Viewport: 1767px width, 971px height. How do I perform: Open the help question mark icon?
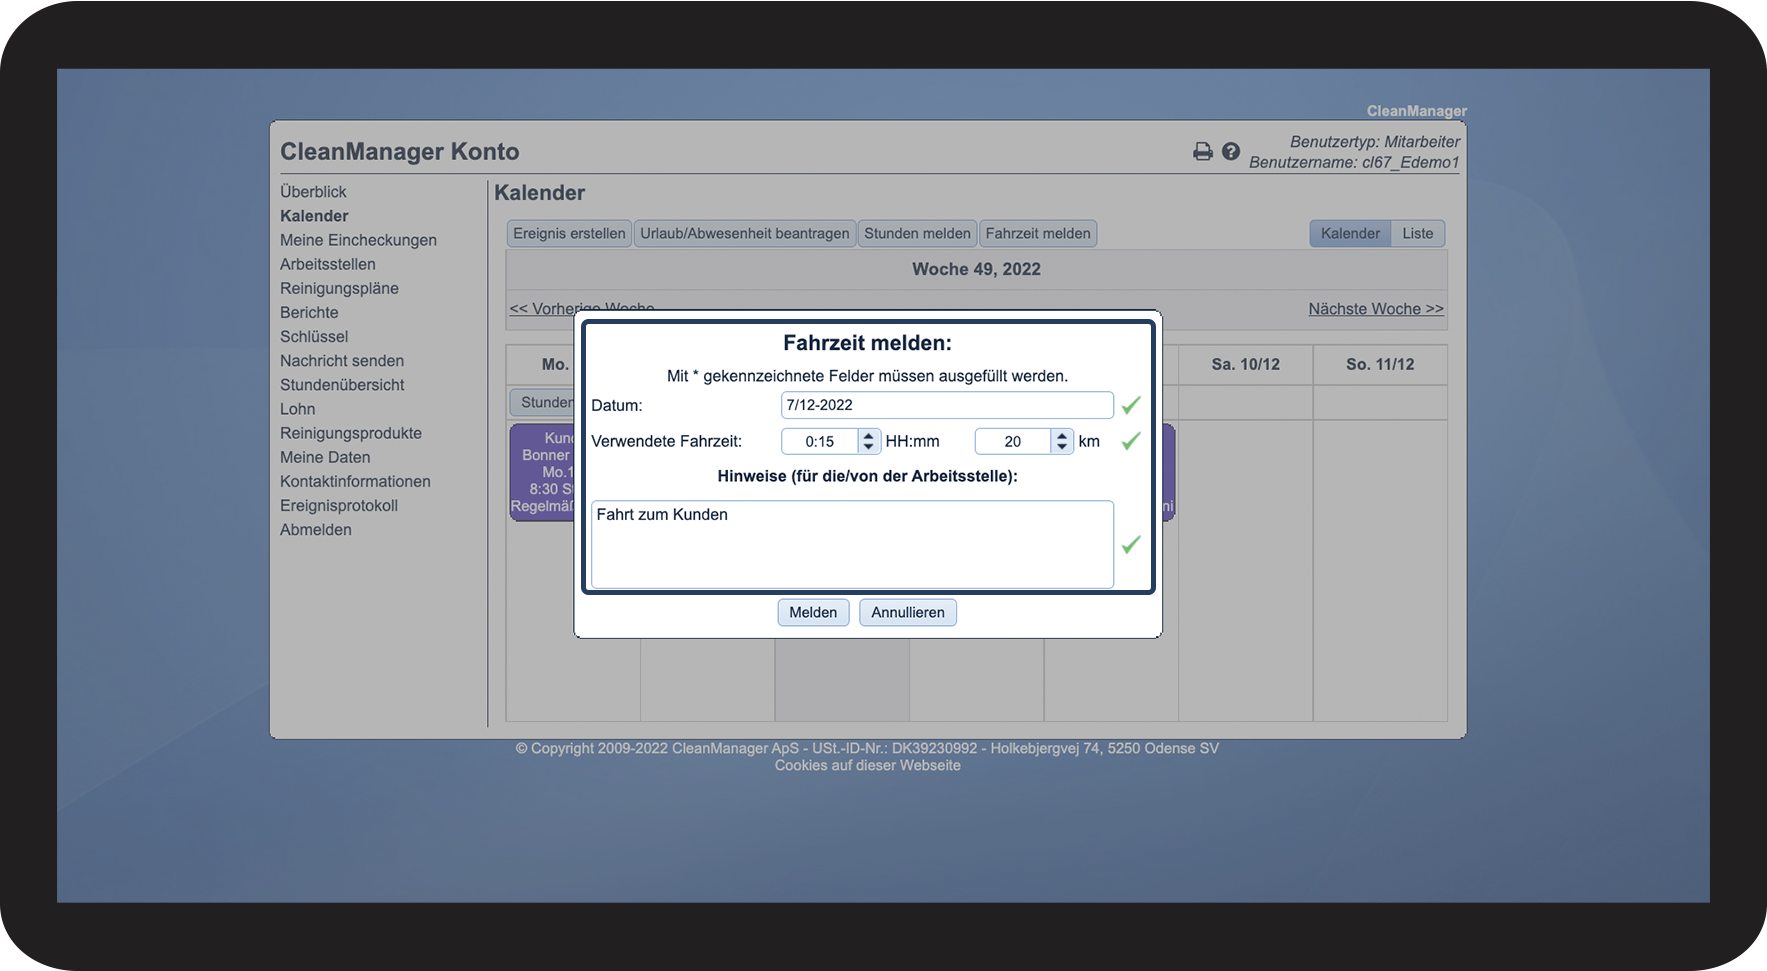1231,151
